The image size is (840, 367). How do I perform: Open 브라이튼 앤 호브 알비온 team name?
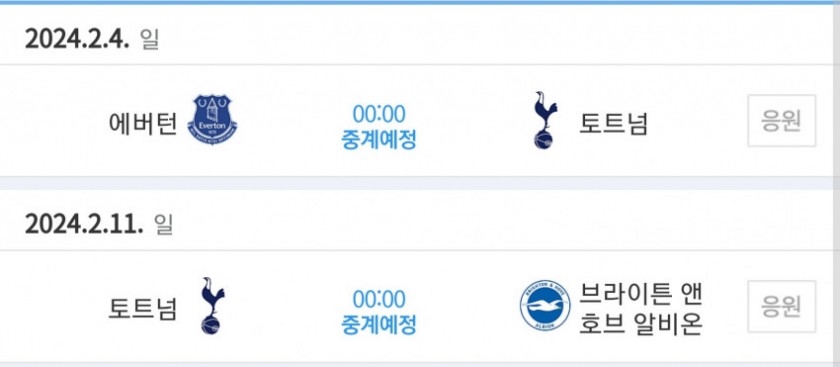click(x=641, y=309)
